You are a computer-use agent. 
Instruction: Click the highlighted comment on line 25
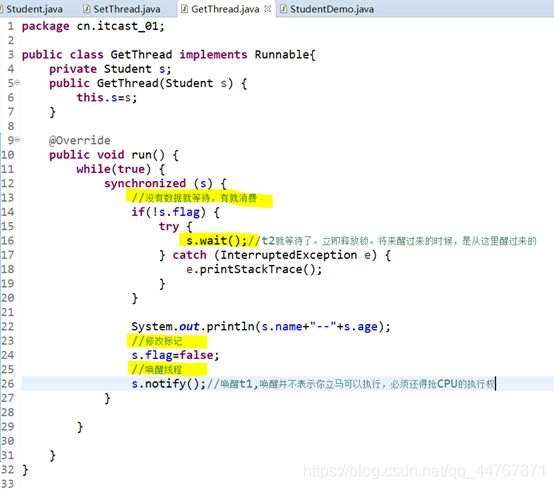(157, 370)
